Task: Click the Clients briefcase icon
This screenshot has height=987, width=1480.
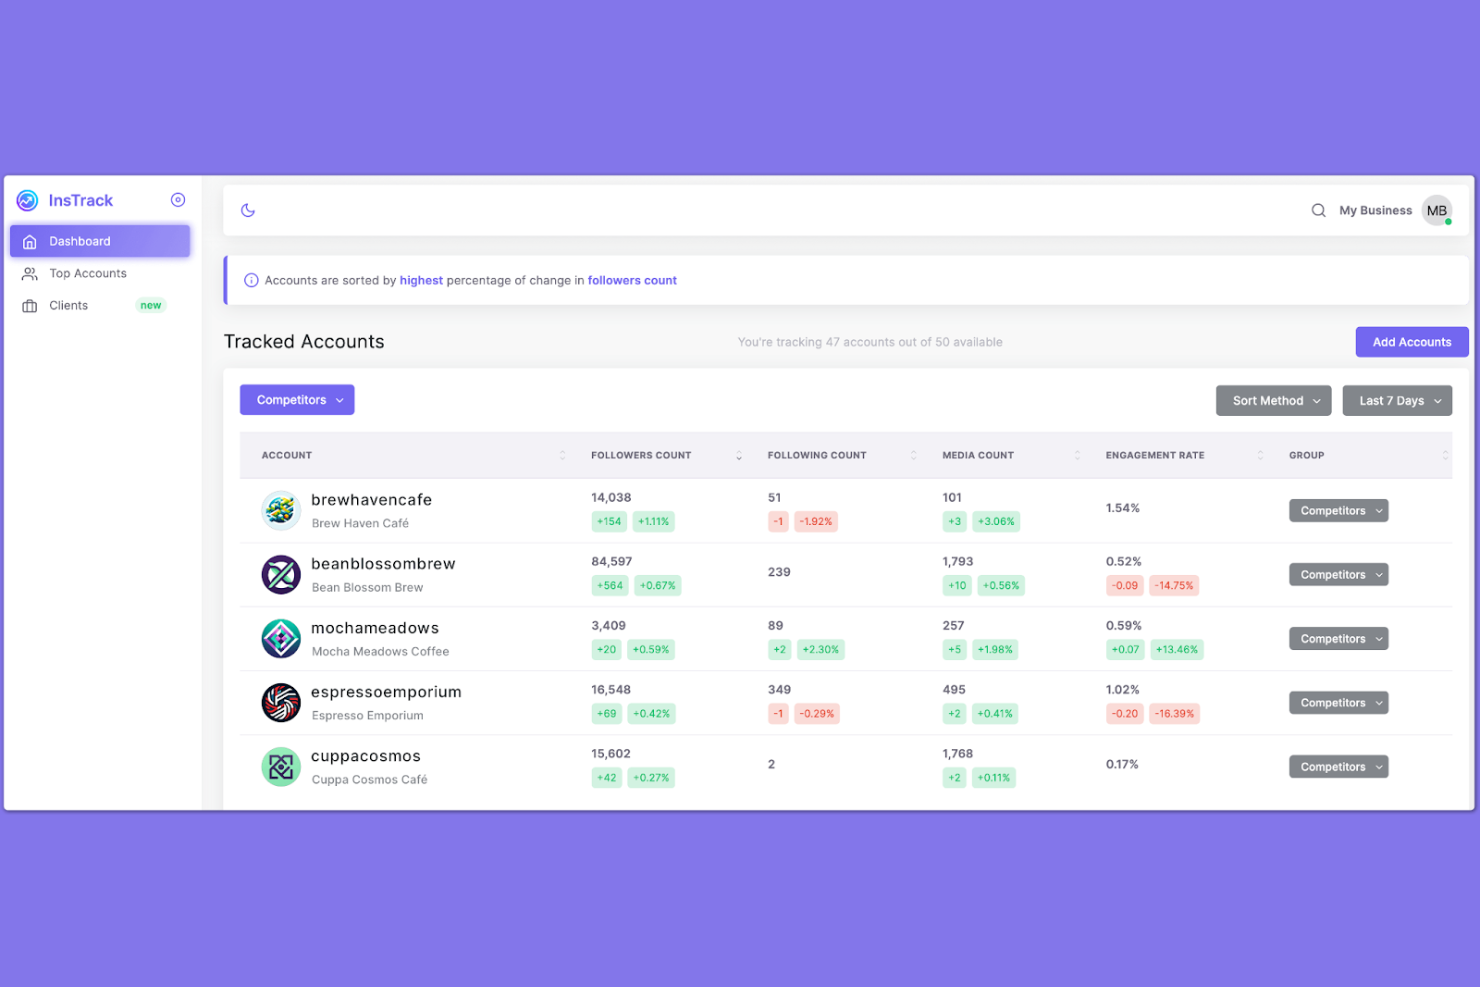Action: pos(29,305)
